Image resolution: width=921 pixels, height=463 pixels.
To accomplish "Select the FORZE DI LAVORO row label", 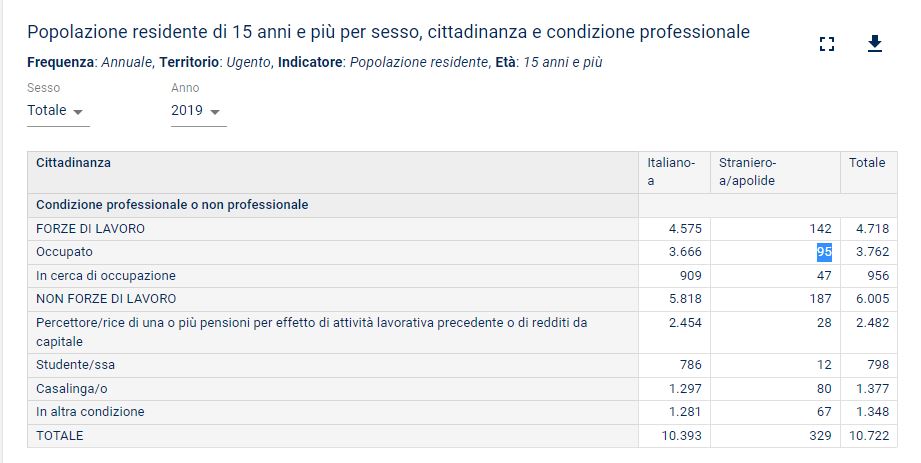I will (90, 229).
